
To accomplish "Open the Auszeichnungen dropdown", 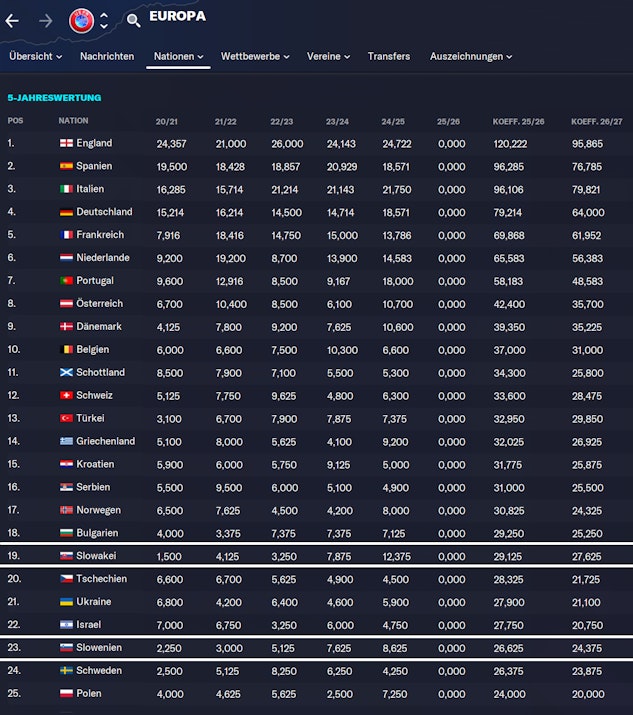I will coord(471,57).
